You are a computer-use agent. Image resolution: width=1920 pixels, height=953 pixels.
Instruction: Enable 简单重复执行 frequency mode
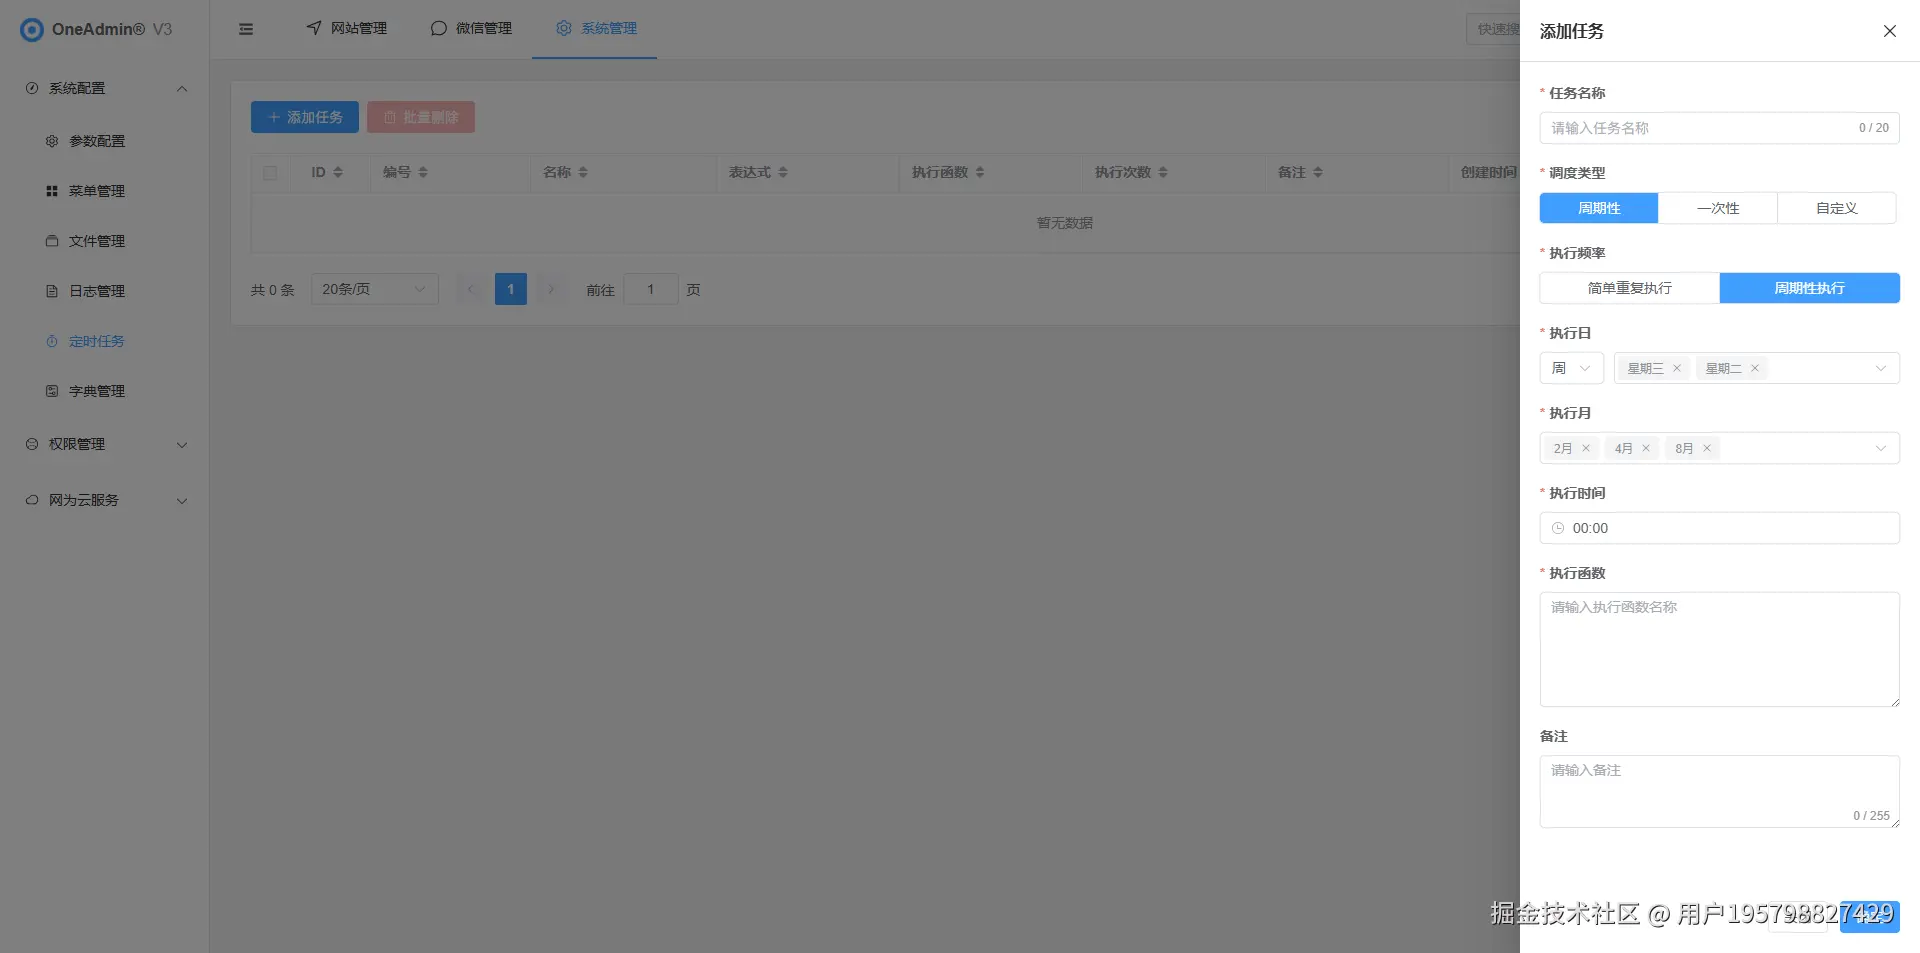coord(1628,288)
